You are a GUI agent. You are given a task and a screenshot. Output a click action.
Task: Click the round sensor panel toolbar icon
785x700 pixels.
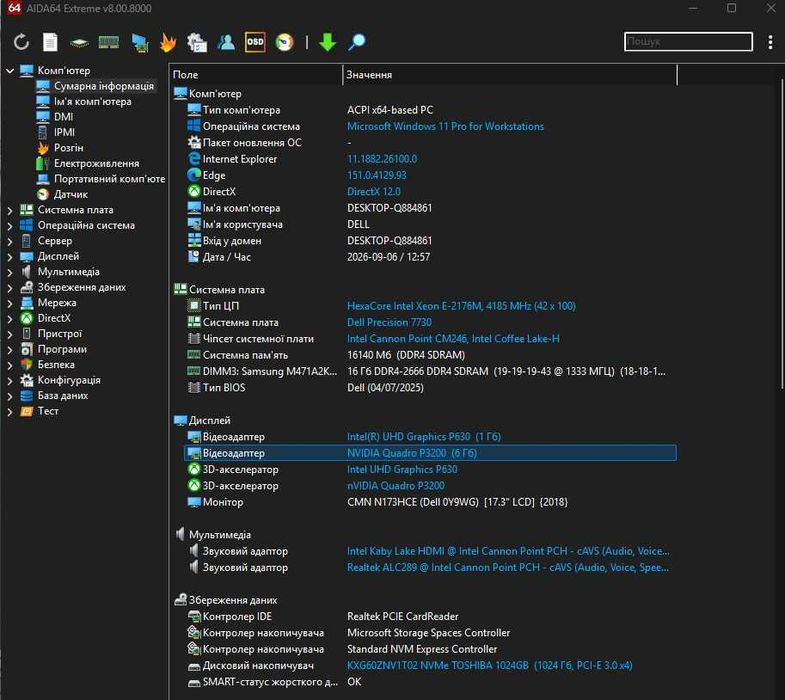click(284, 42)
